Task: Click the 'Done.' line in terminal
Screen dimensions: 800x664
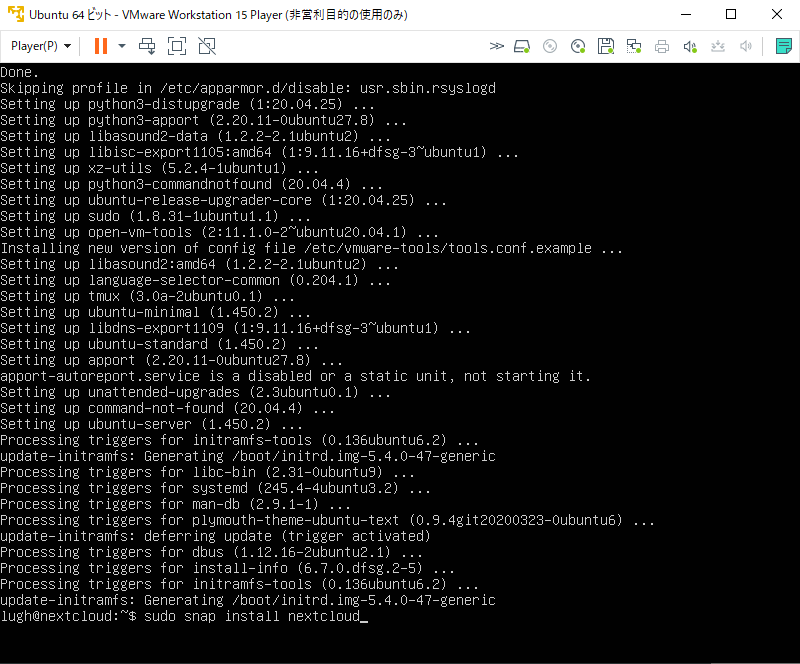Action: (19, 72)
